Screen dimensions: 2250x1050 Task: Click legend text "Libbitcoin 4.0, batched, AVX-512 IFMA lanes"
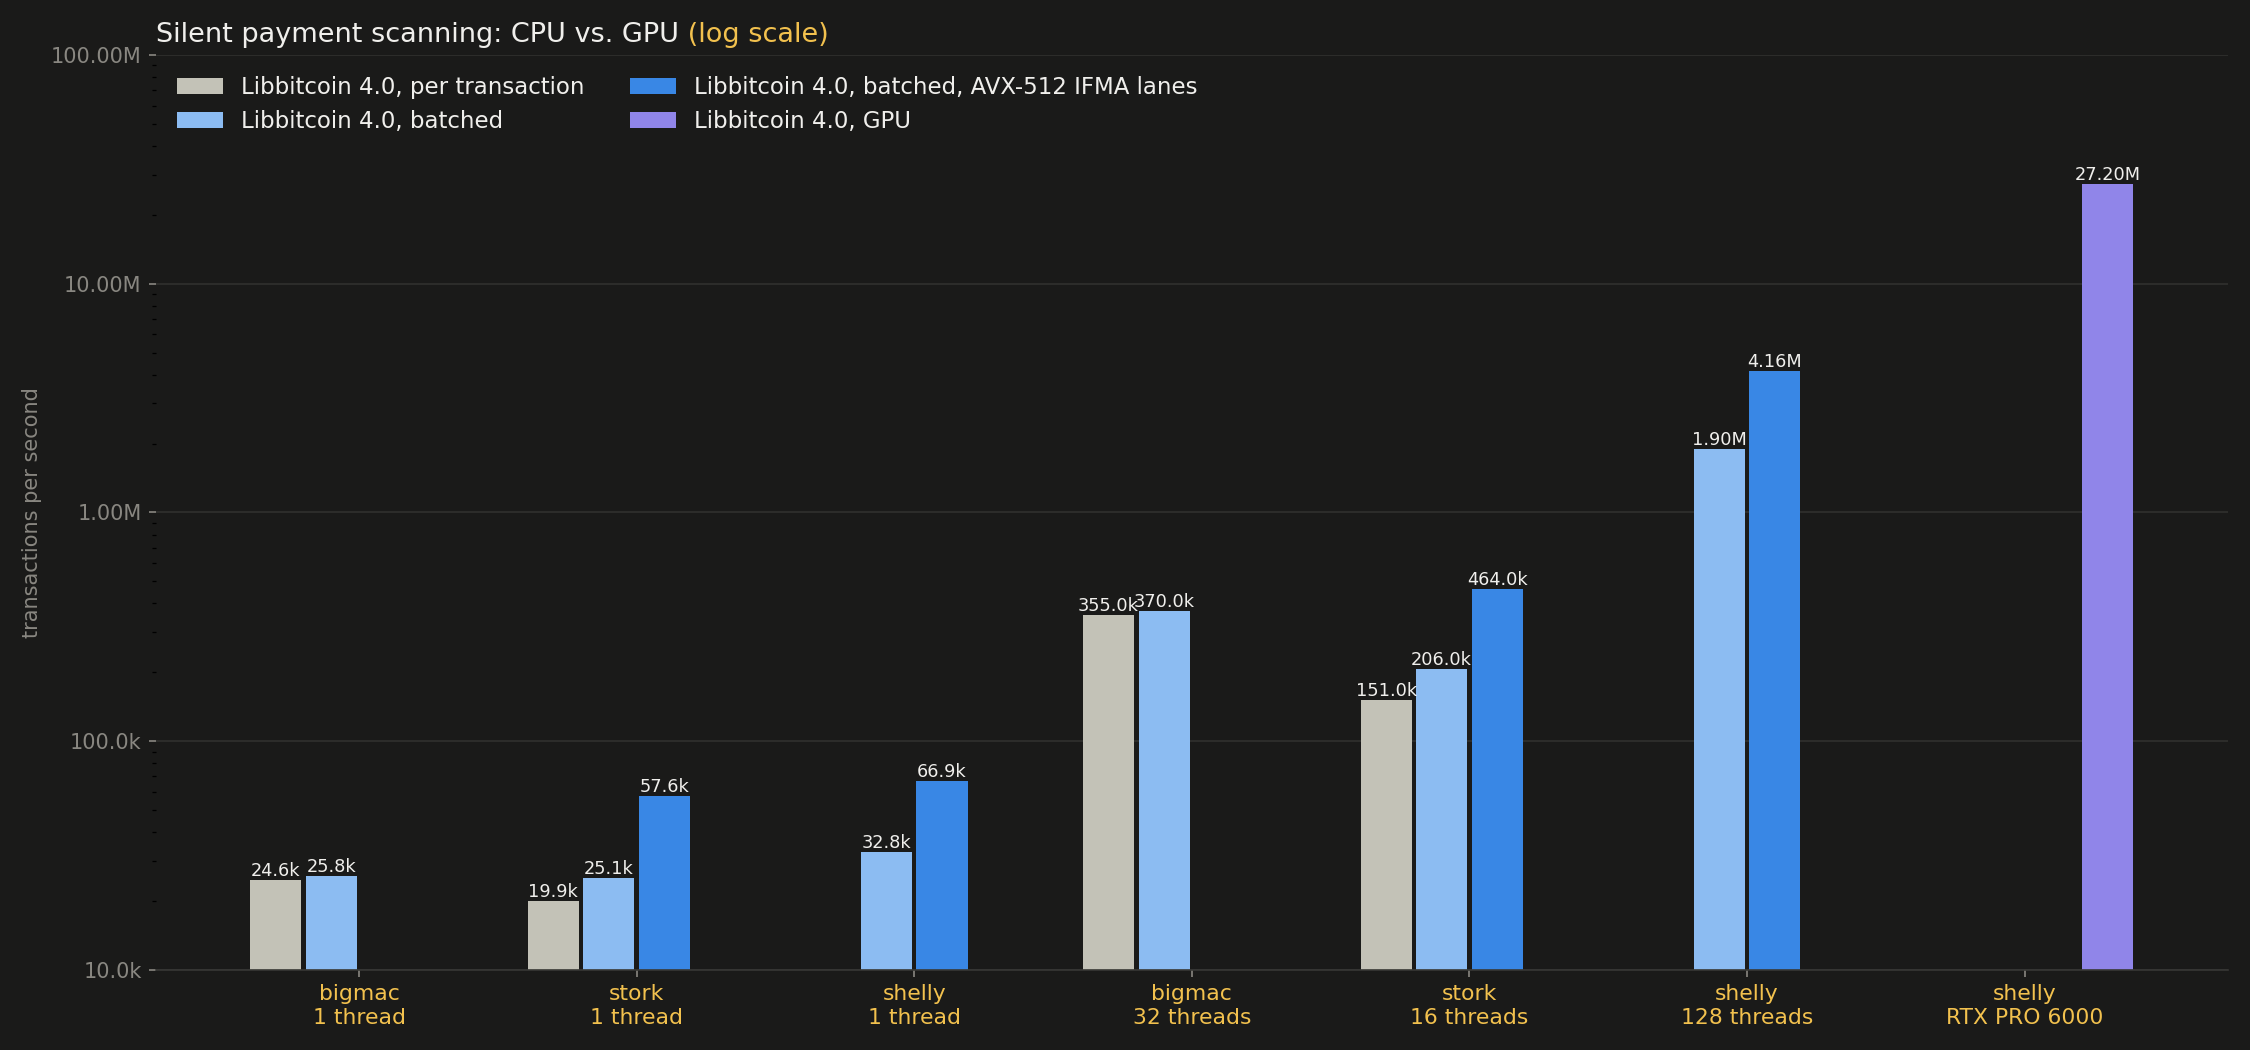coord(945,86)
